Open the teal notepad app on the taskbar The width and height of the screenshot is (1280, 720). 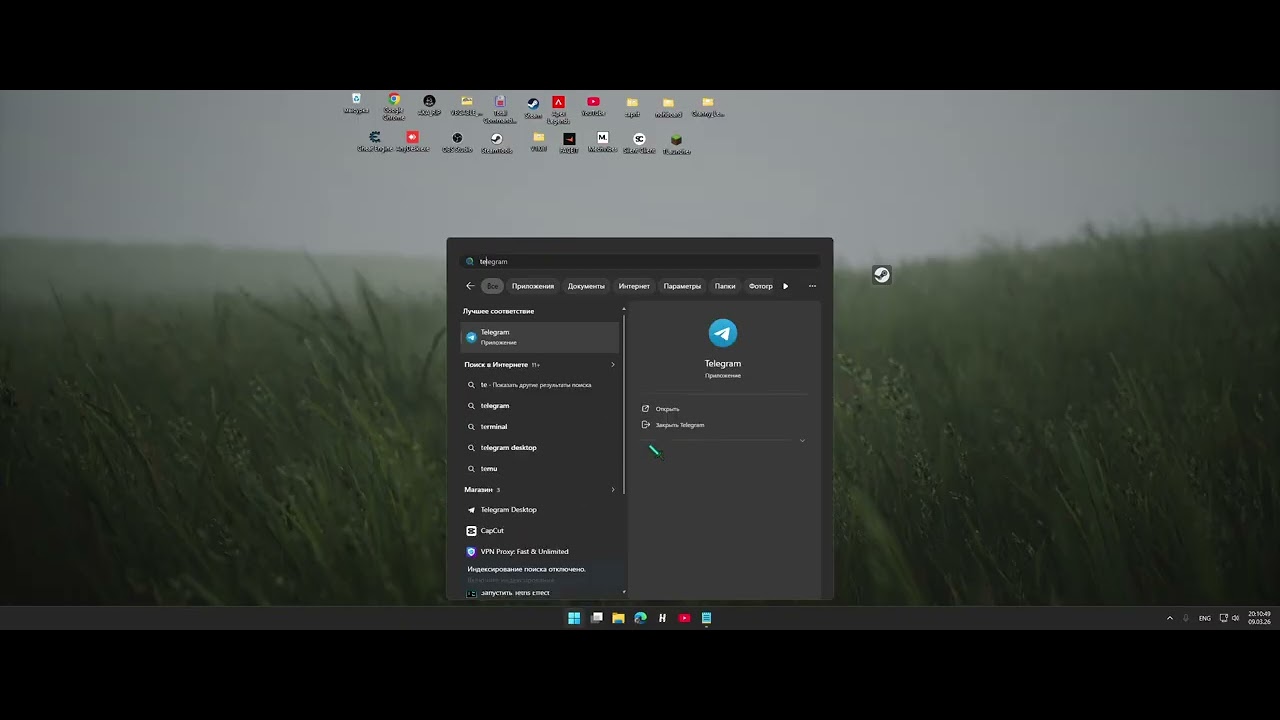coord(706,618)
